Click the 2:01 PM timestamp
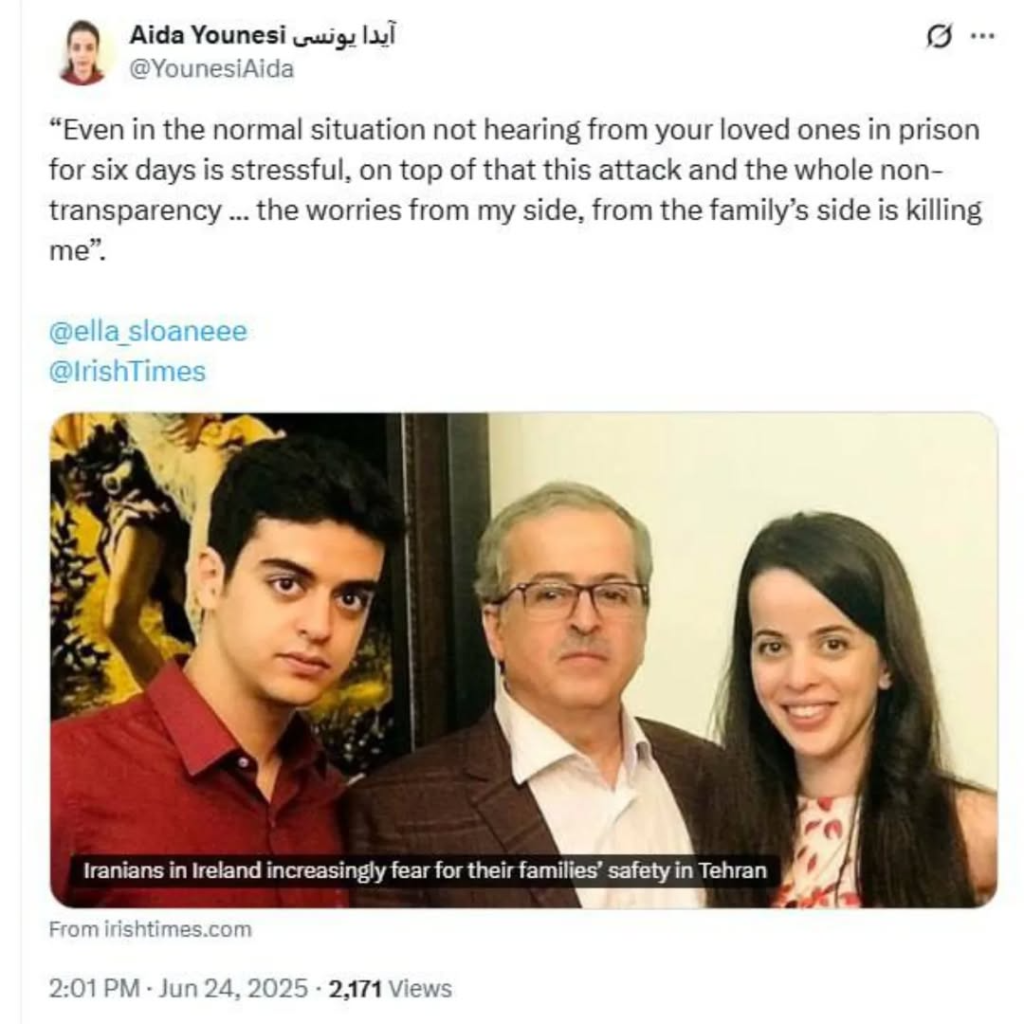 [94, 988]
